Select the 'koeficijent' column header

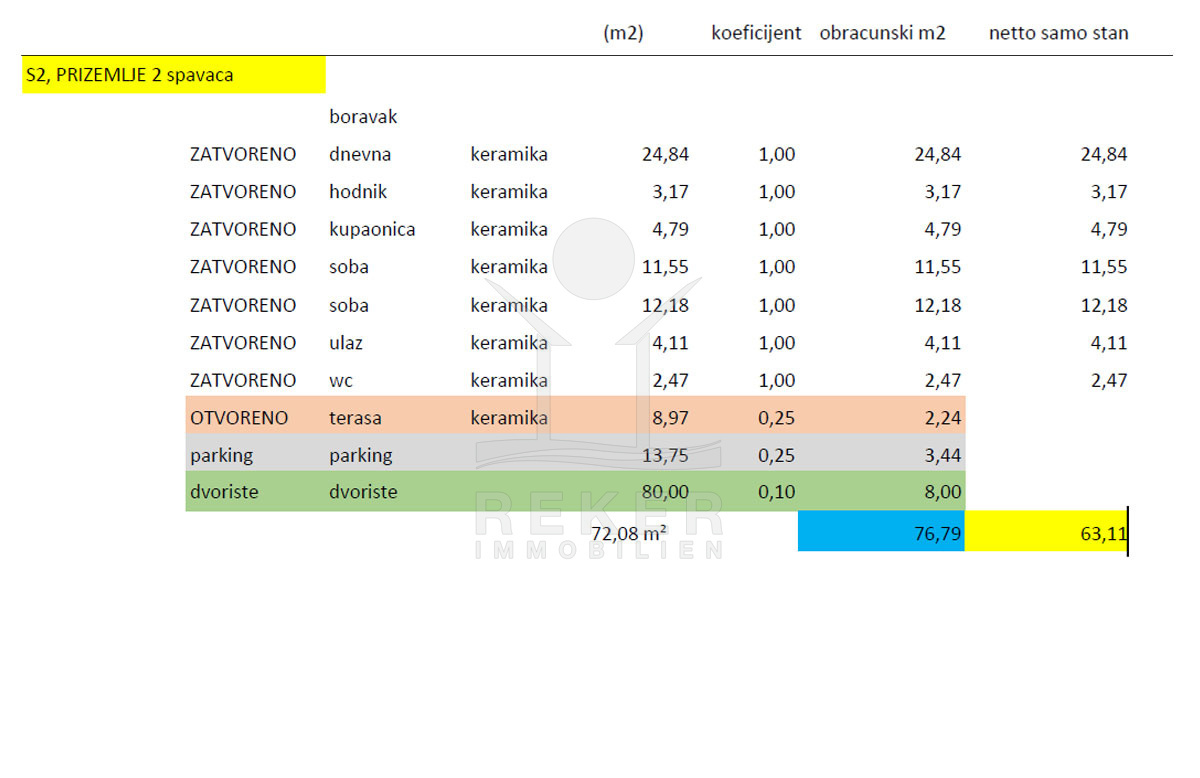(x=756, y=33)
